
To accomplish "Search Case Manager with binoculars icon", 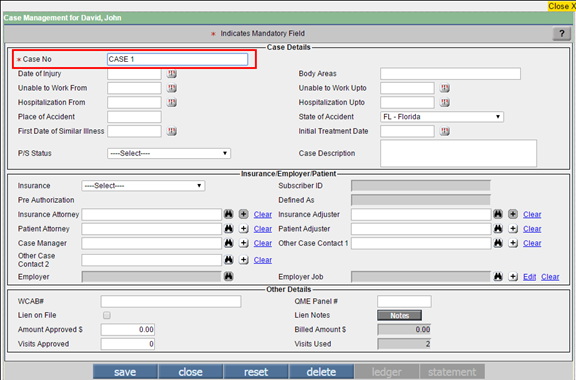I will [x=228, y=243].
